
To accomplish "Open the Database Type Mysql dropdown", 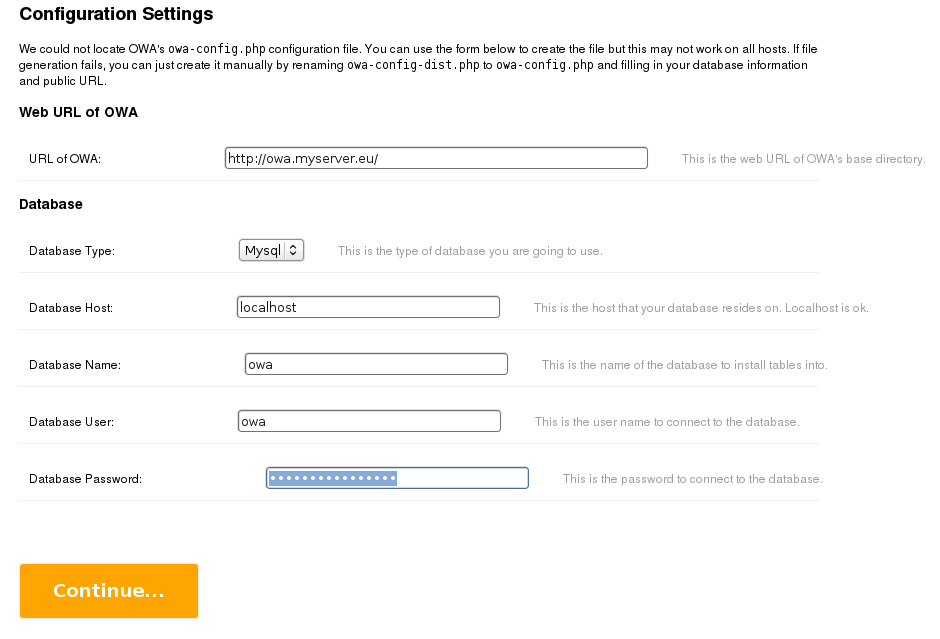I will 271,250.
